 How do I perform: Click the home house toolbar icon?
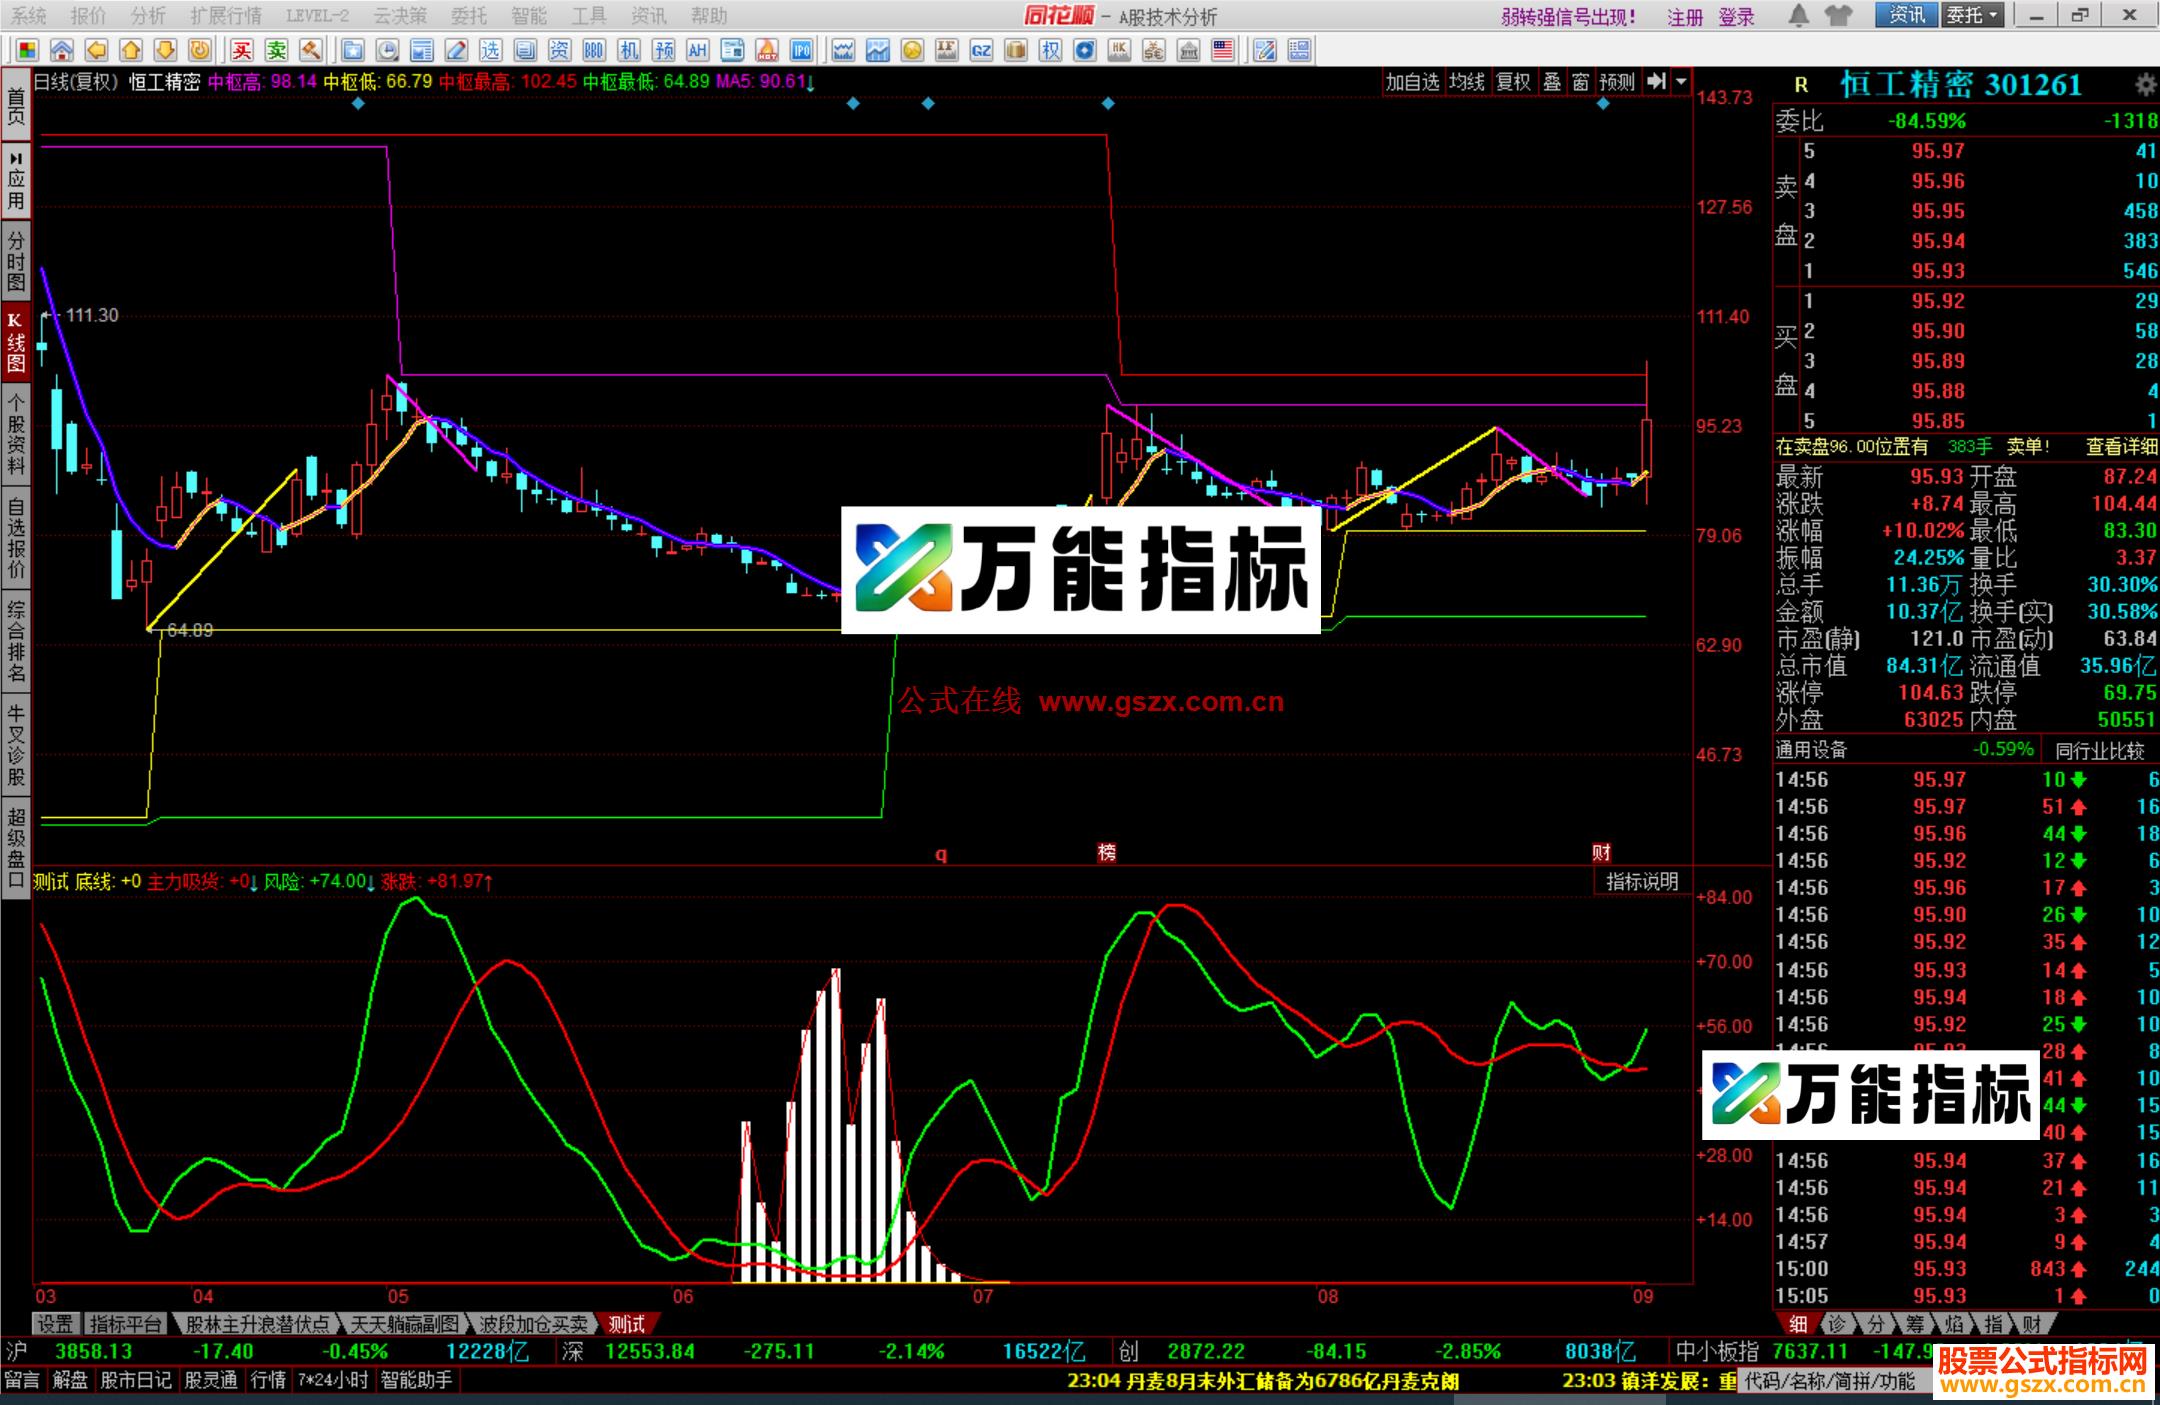(x=62, y=50)
